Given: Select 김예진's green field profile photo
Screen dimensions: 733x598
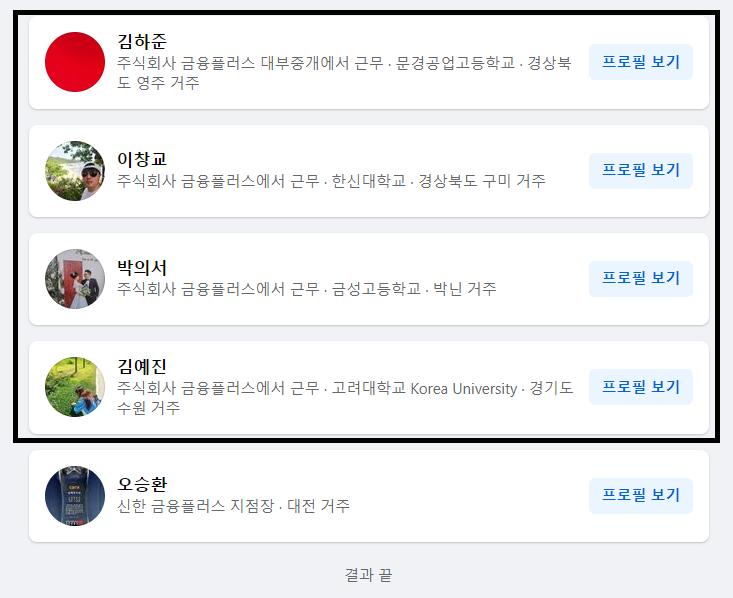Looking at the screenshot, I should point(75,387).
